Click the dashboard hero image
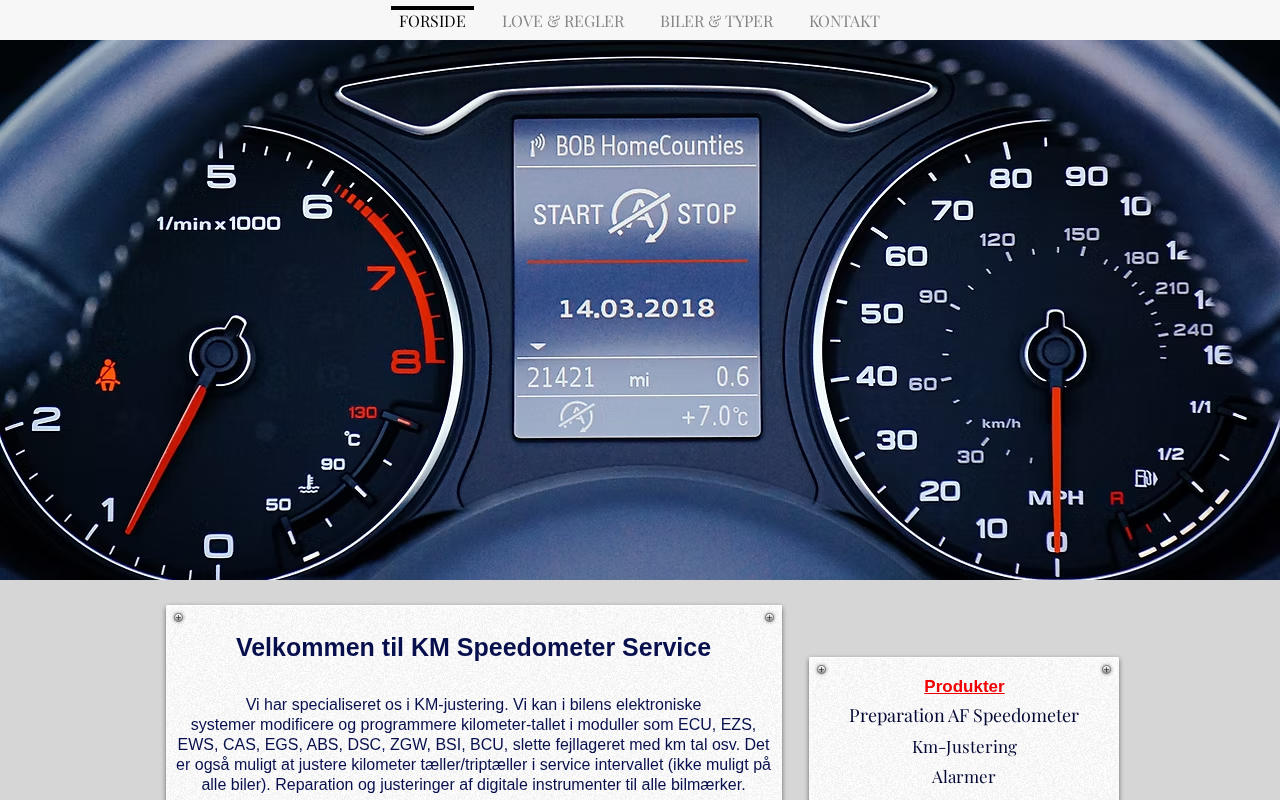The height and width of the screenshot is (800, 1280). click(x=640, y=310)
